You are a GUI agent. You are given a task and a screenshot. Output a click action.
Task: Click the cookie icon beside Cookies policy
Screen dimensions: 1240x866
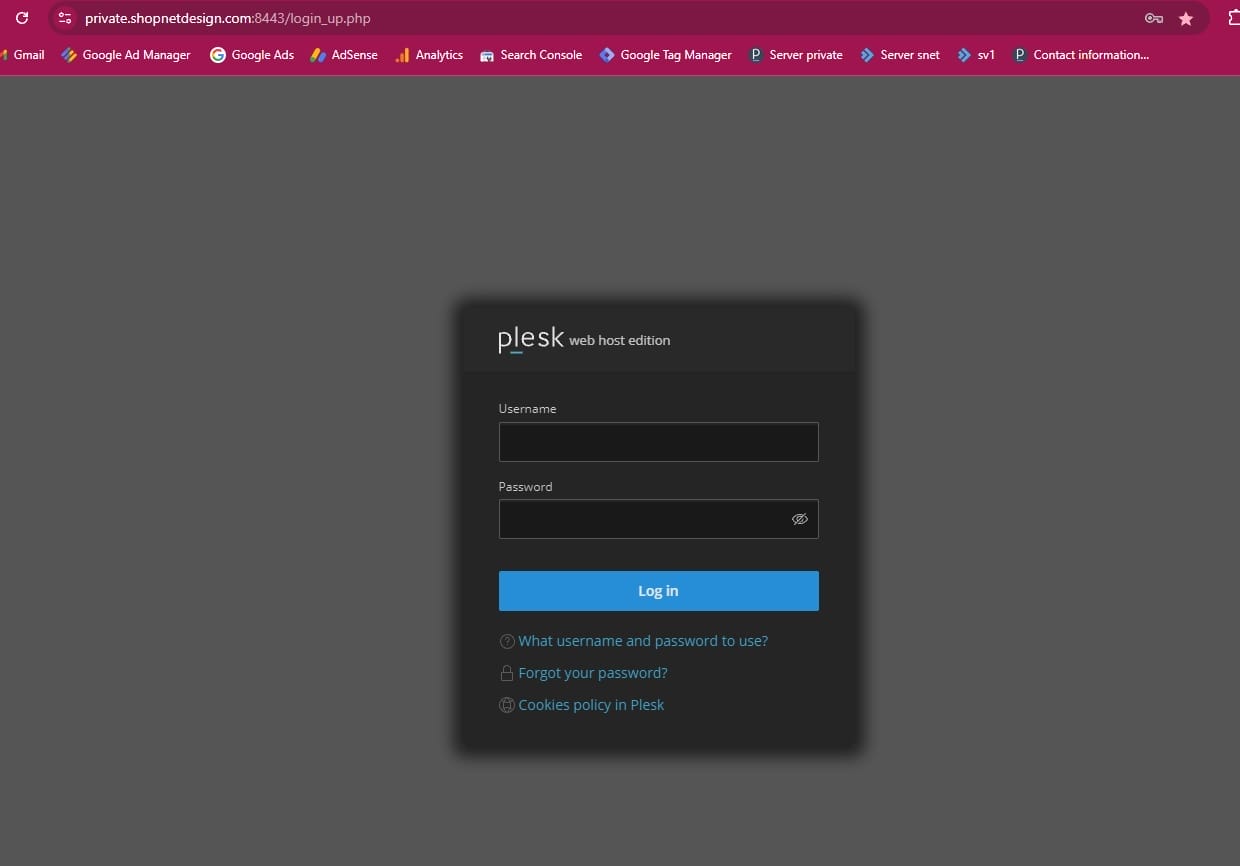point(507,705)
